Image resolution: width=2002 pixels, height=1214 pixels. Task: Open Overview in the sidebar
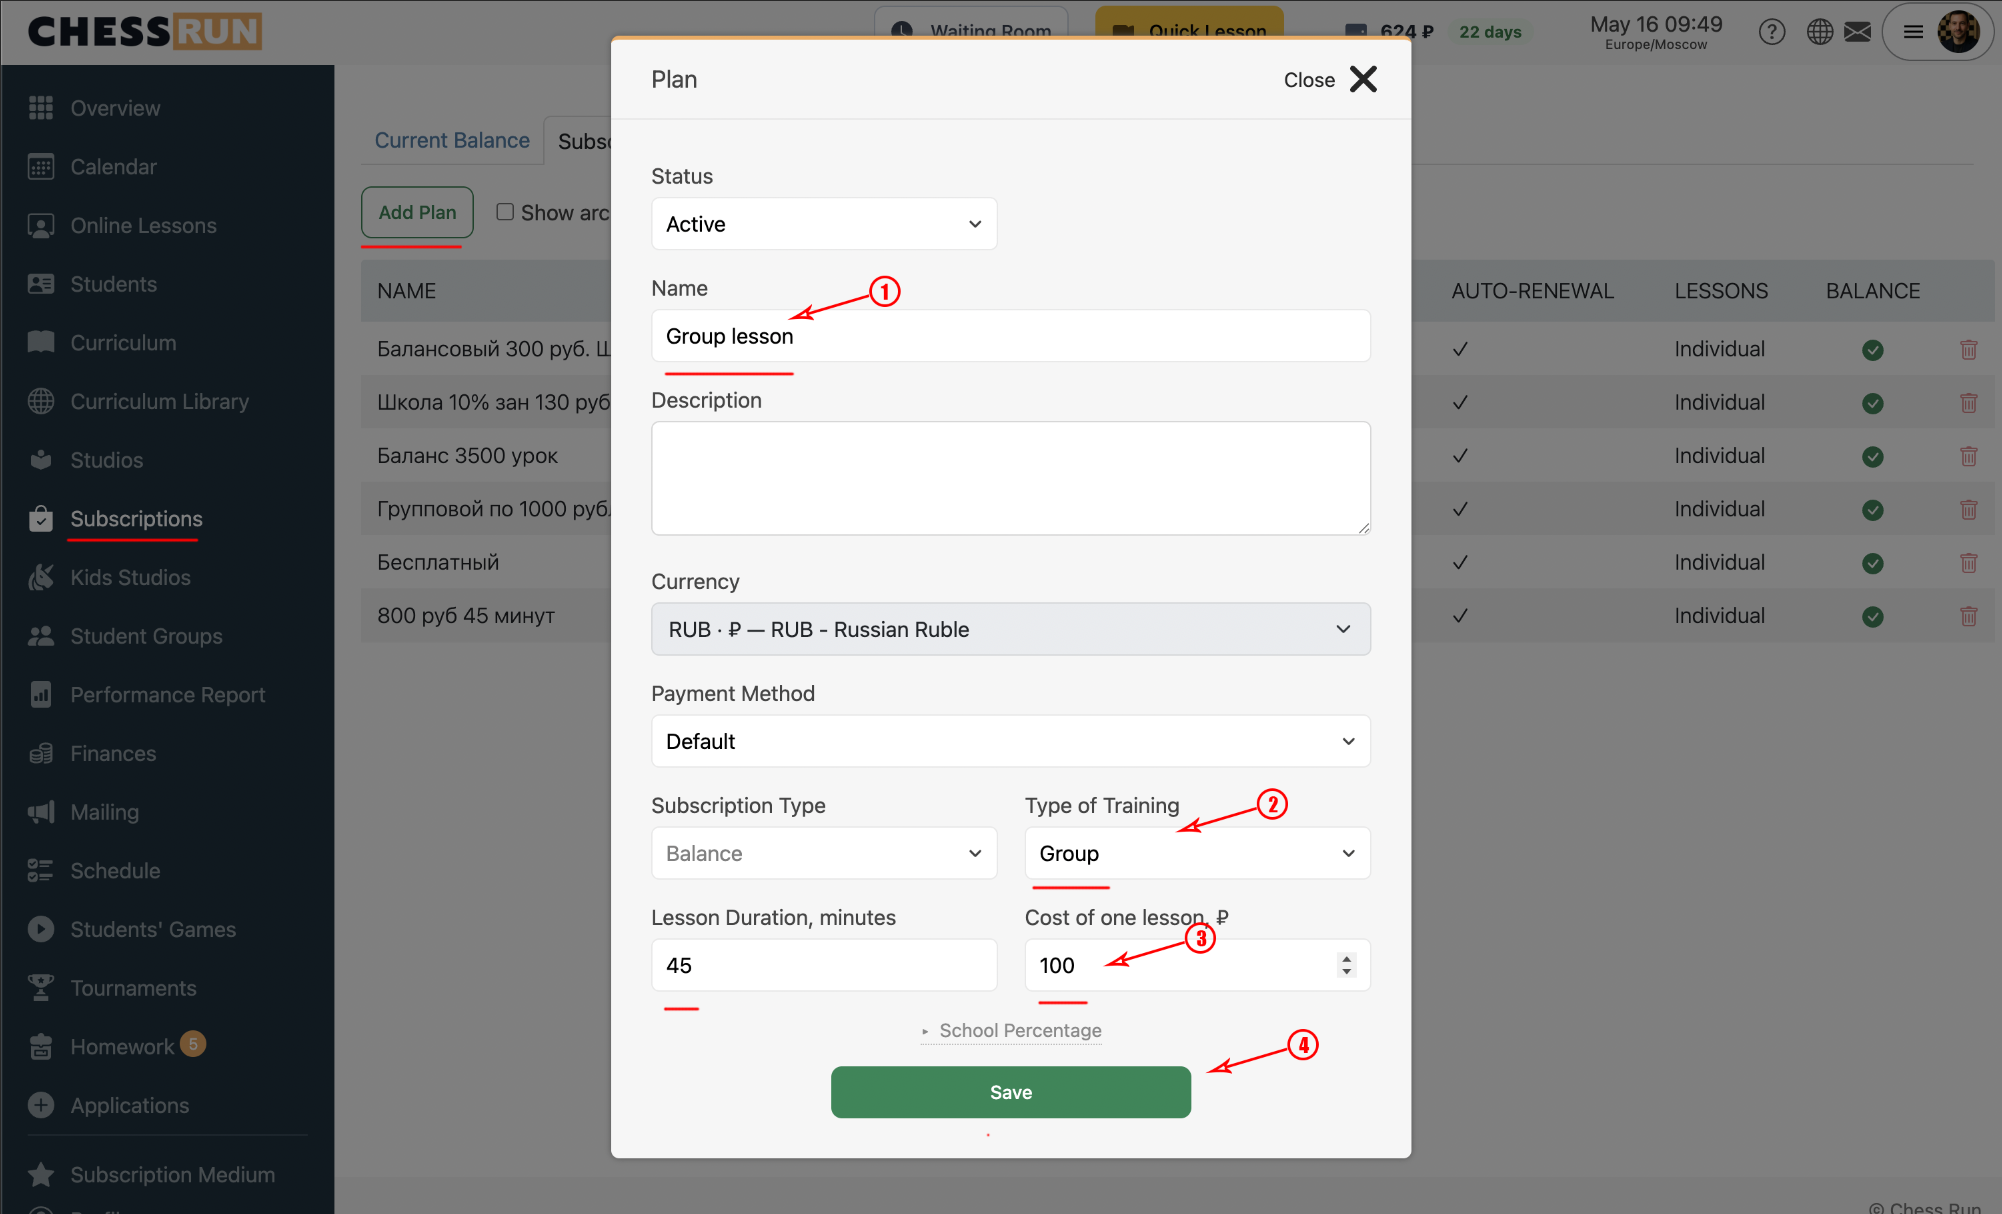[115, 108]
